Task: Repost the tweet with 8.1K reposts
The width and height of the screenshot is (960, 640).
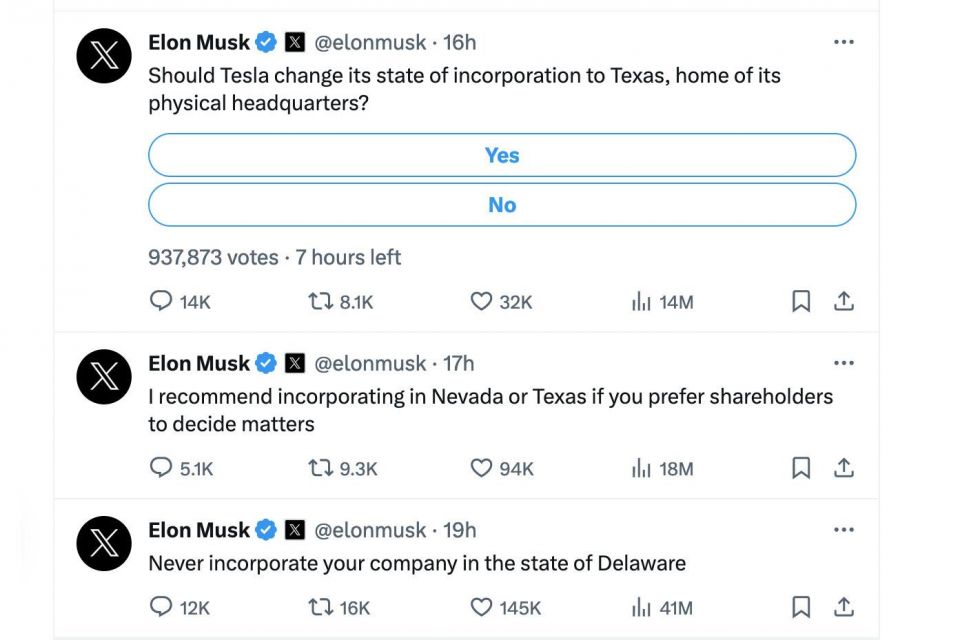Action: pos(320,301)
